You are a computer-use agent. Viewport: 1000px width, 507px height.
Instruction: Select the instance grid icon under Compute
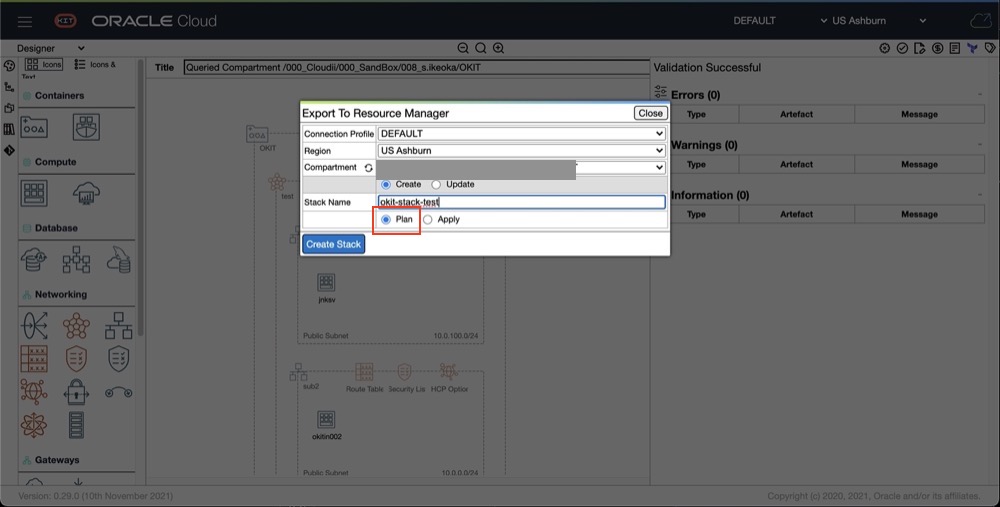click(34, 193)
